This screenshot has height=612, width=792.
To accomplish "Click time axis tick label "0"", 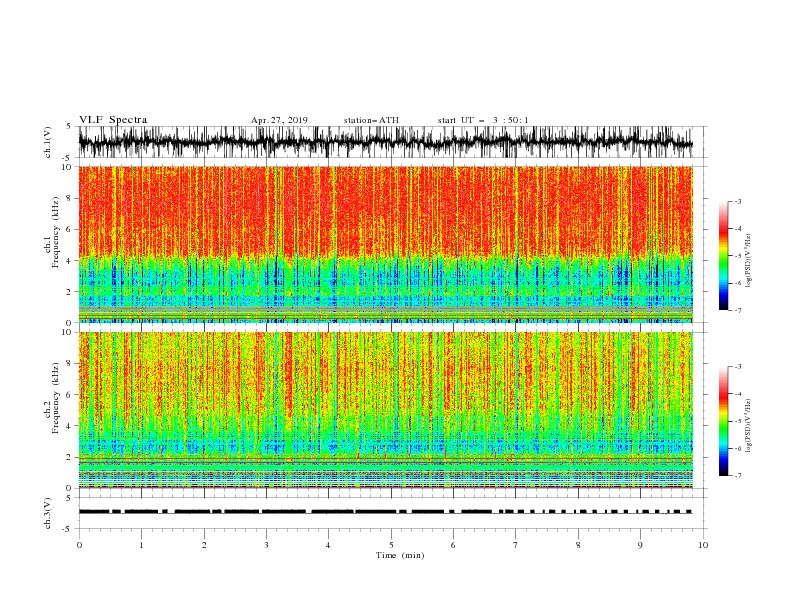I will (79, 545).
